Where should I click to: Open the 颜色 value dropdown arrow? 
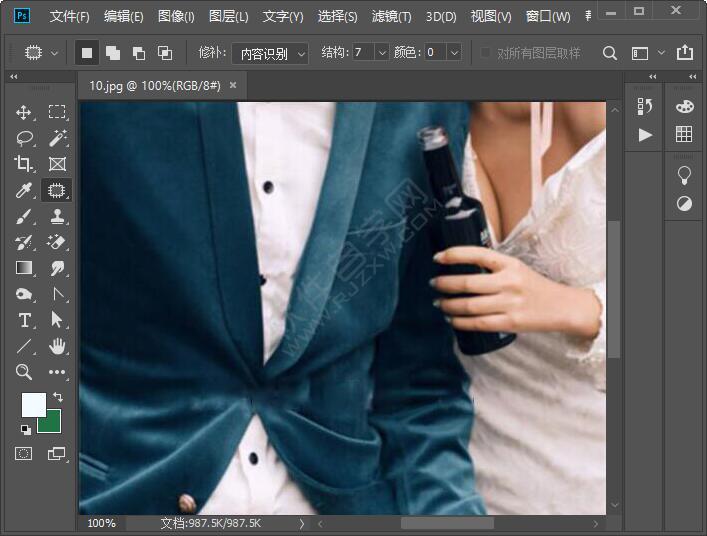pos(454,53)
